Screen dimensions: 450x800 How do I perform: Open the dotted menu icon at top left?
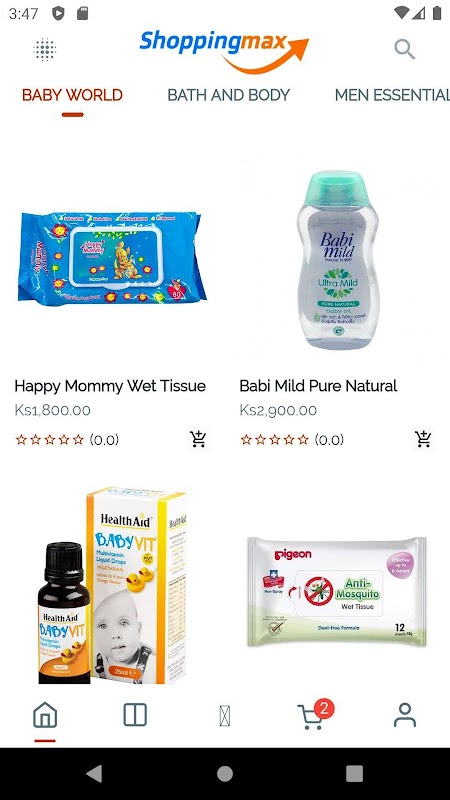point(44,49)
